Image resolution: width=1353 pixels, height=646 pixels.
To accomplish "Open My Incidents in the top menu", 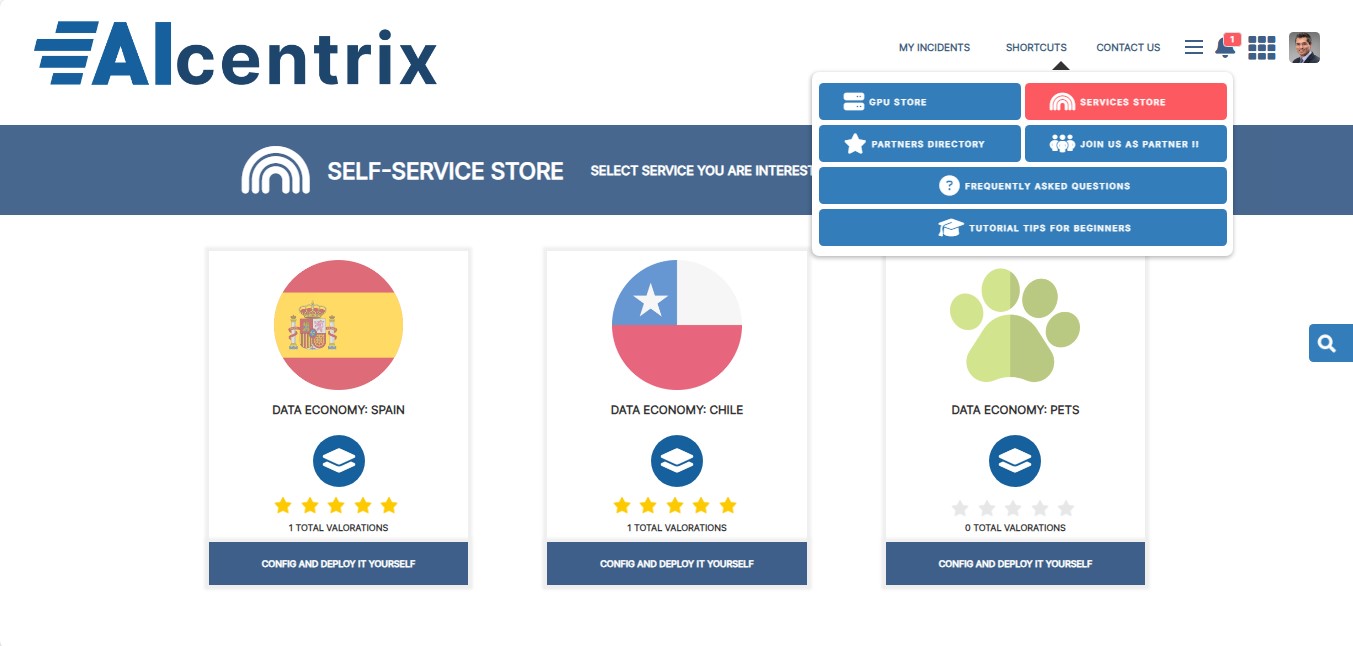I will (934, 47).
